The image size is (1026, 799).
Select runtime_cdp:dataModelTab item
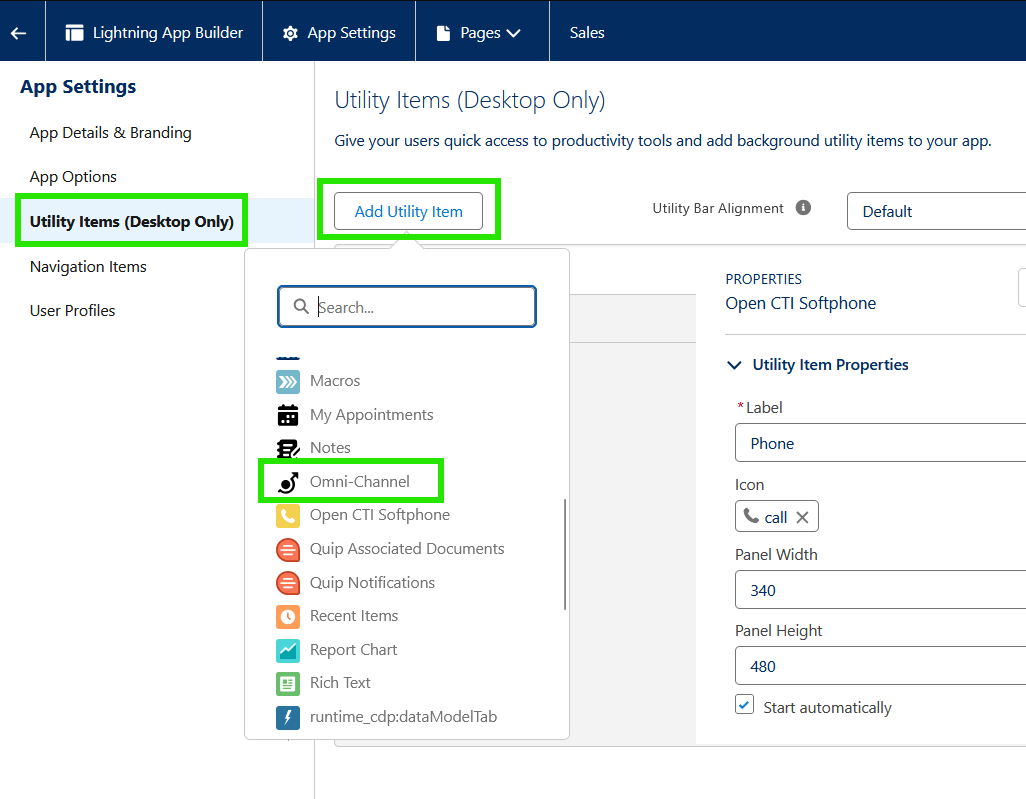[403, 717]
